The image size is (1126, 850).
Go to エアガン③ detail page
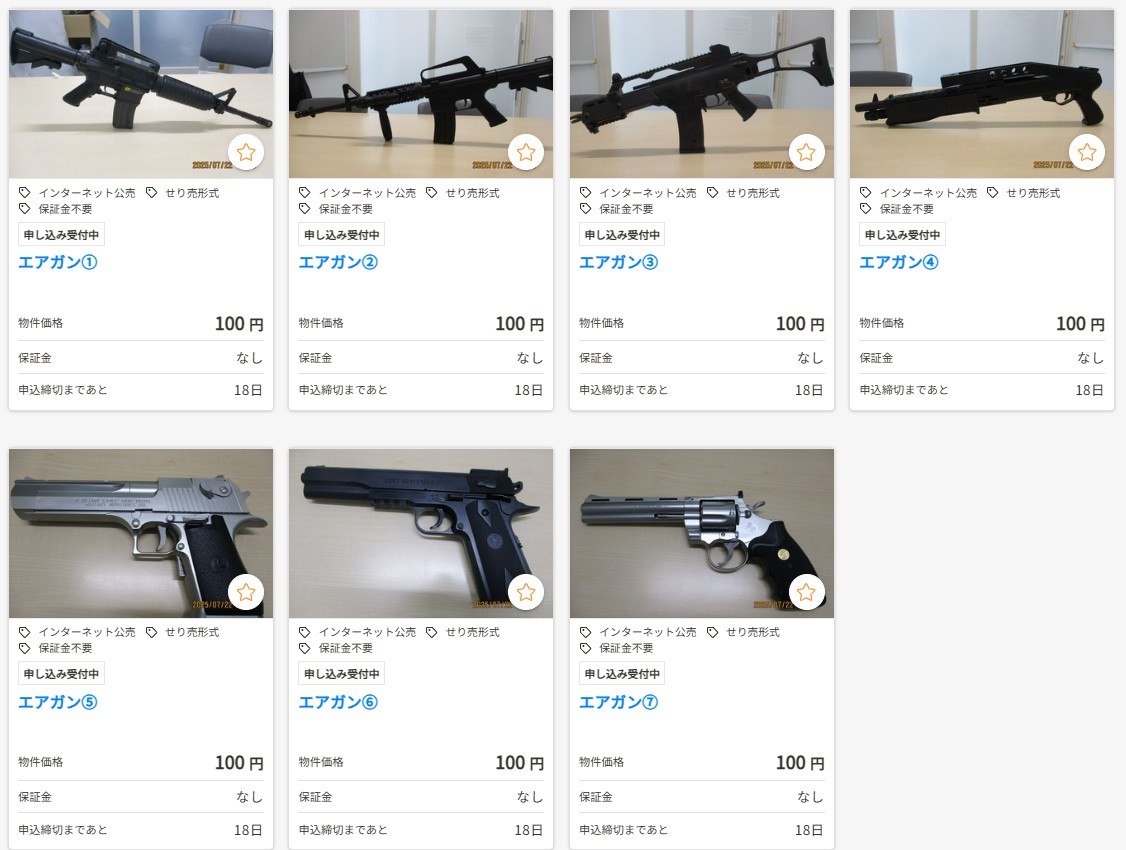(618, 262)
